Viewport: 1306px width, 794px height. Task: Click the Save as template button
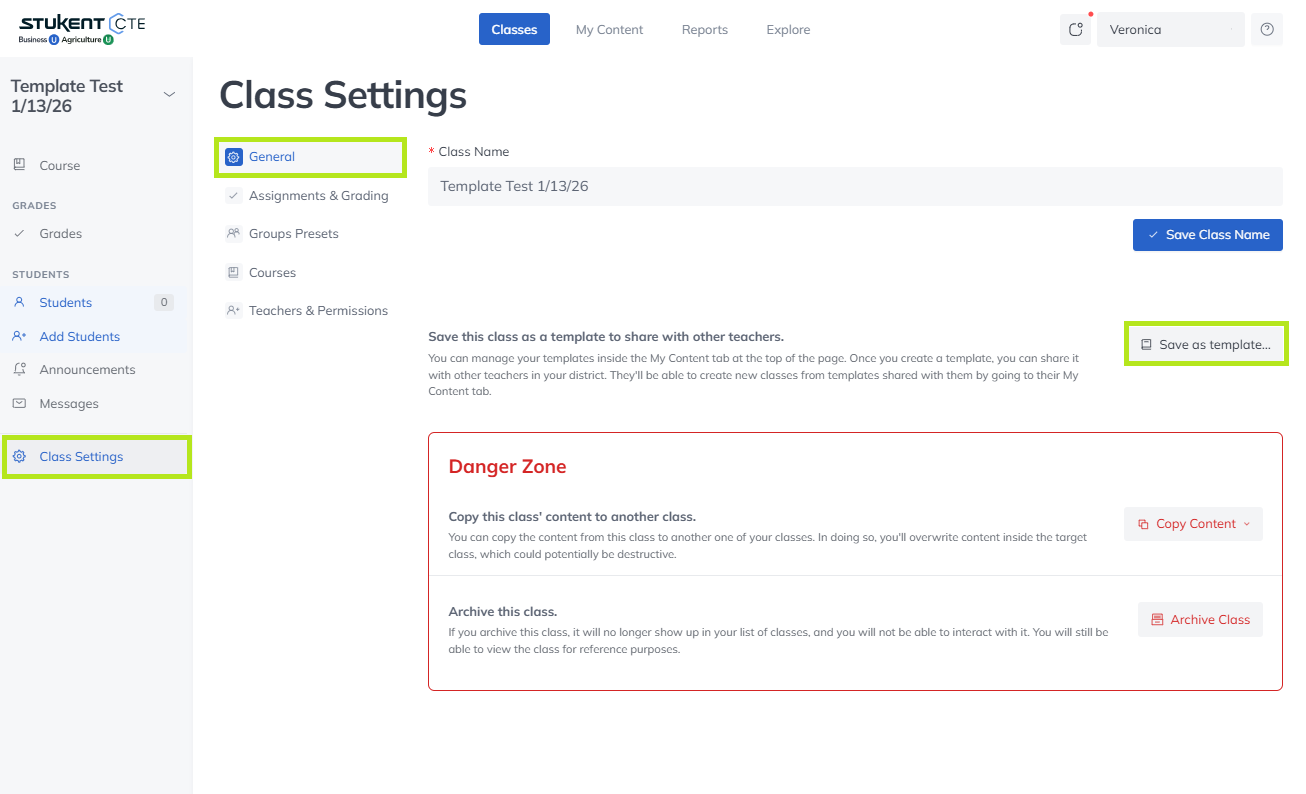click(1205, 344)
